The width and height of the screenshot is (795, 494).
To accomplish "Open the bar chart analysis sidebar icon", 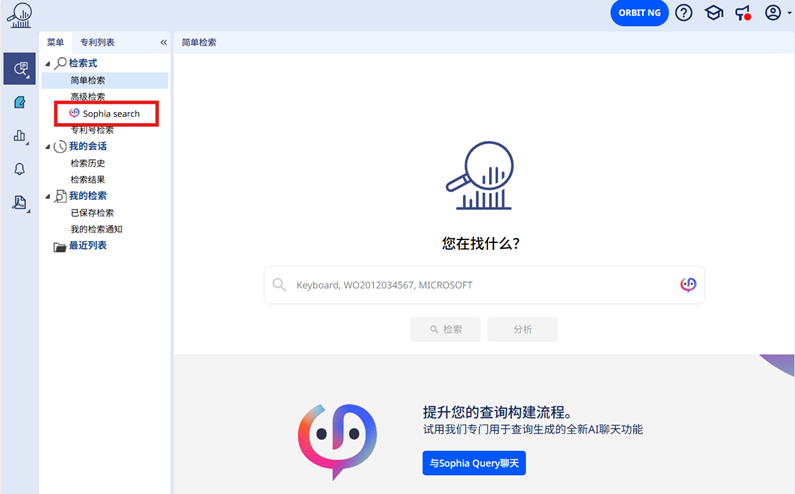I will pyautogui.click(x=20, y=135).
